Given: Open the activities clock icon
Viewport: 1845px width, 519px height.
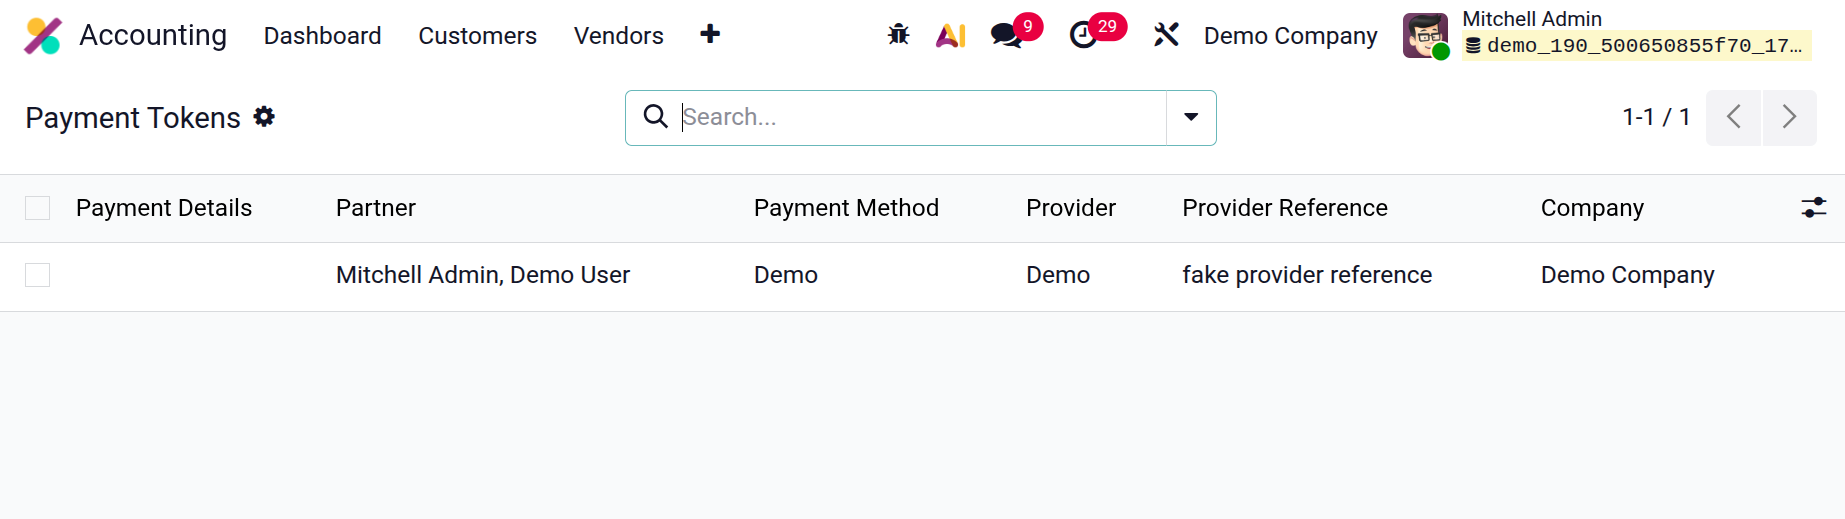Looking at the screenshot, I should (1083, 35).
